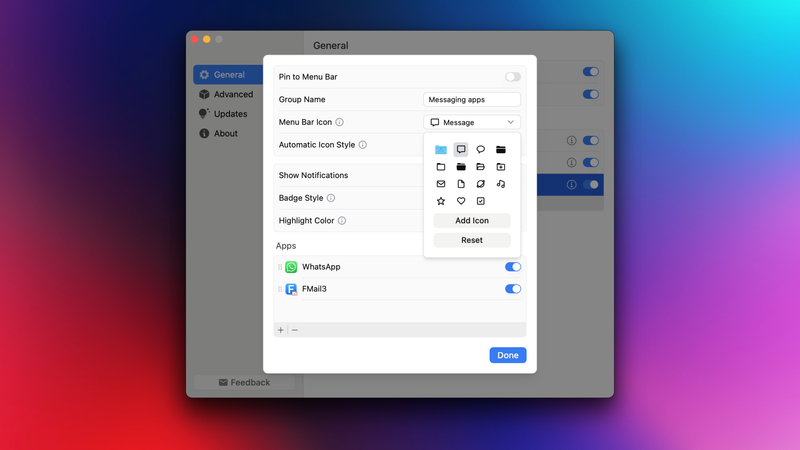The height and width of the screenshot is (450, 800).
Task: Pick the round speech bubble icon
Action: coord(481,149)
